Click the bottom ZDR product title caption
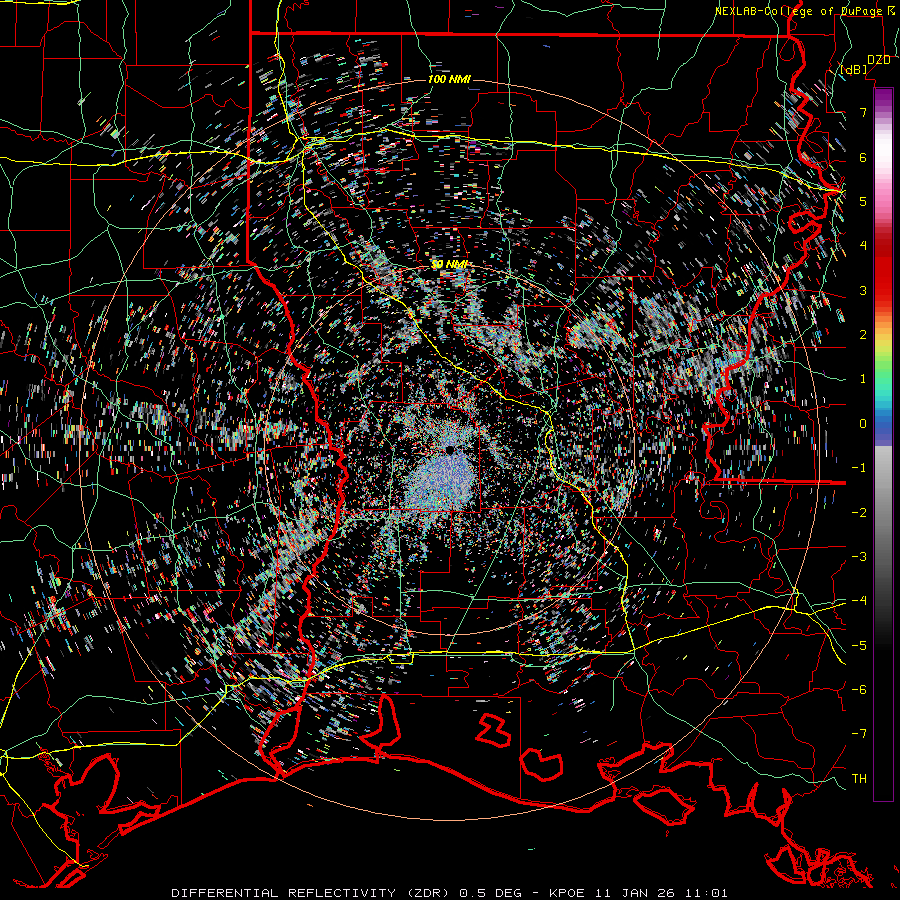This screenshot has width=900, height=900. click(449, 893)
